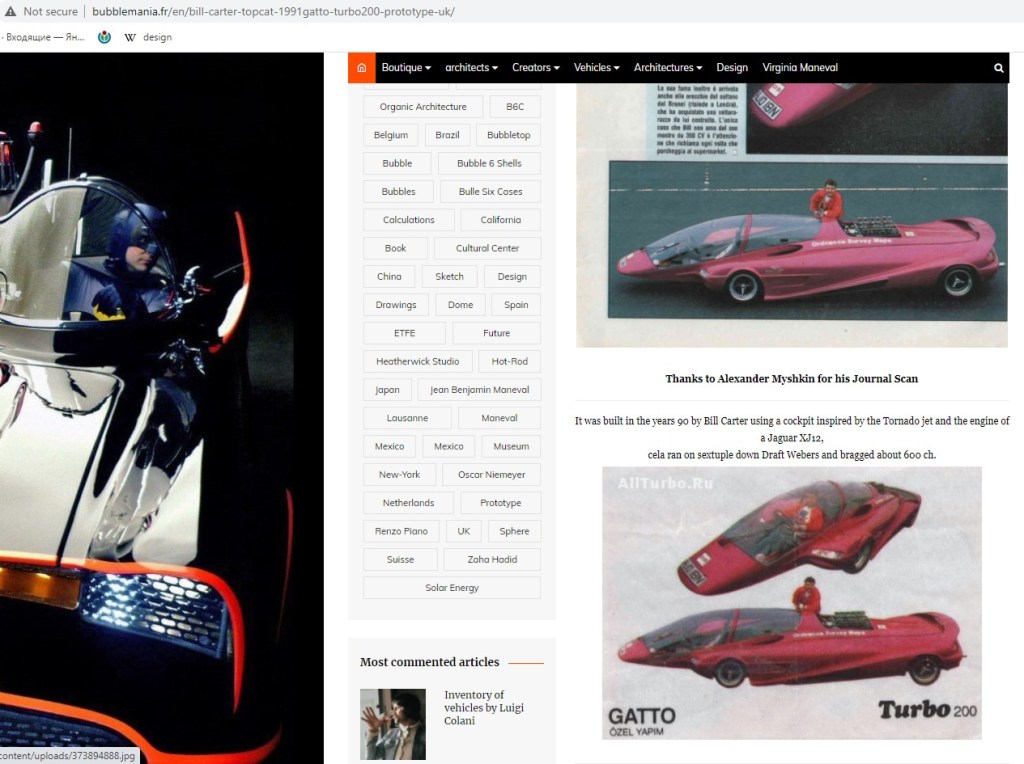Expand the Boutique dropdown menu

[405, 68]
